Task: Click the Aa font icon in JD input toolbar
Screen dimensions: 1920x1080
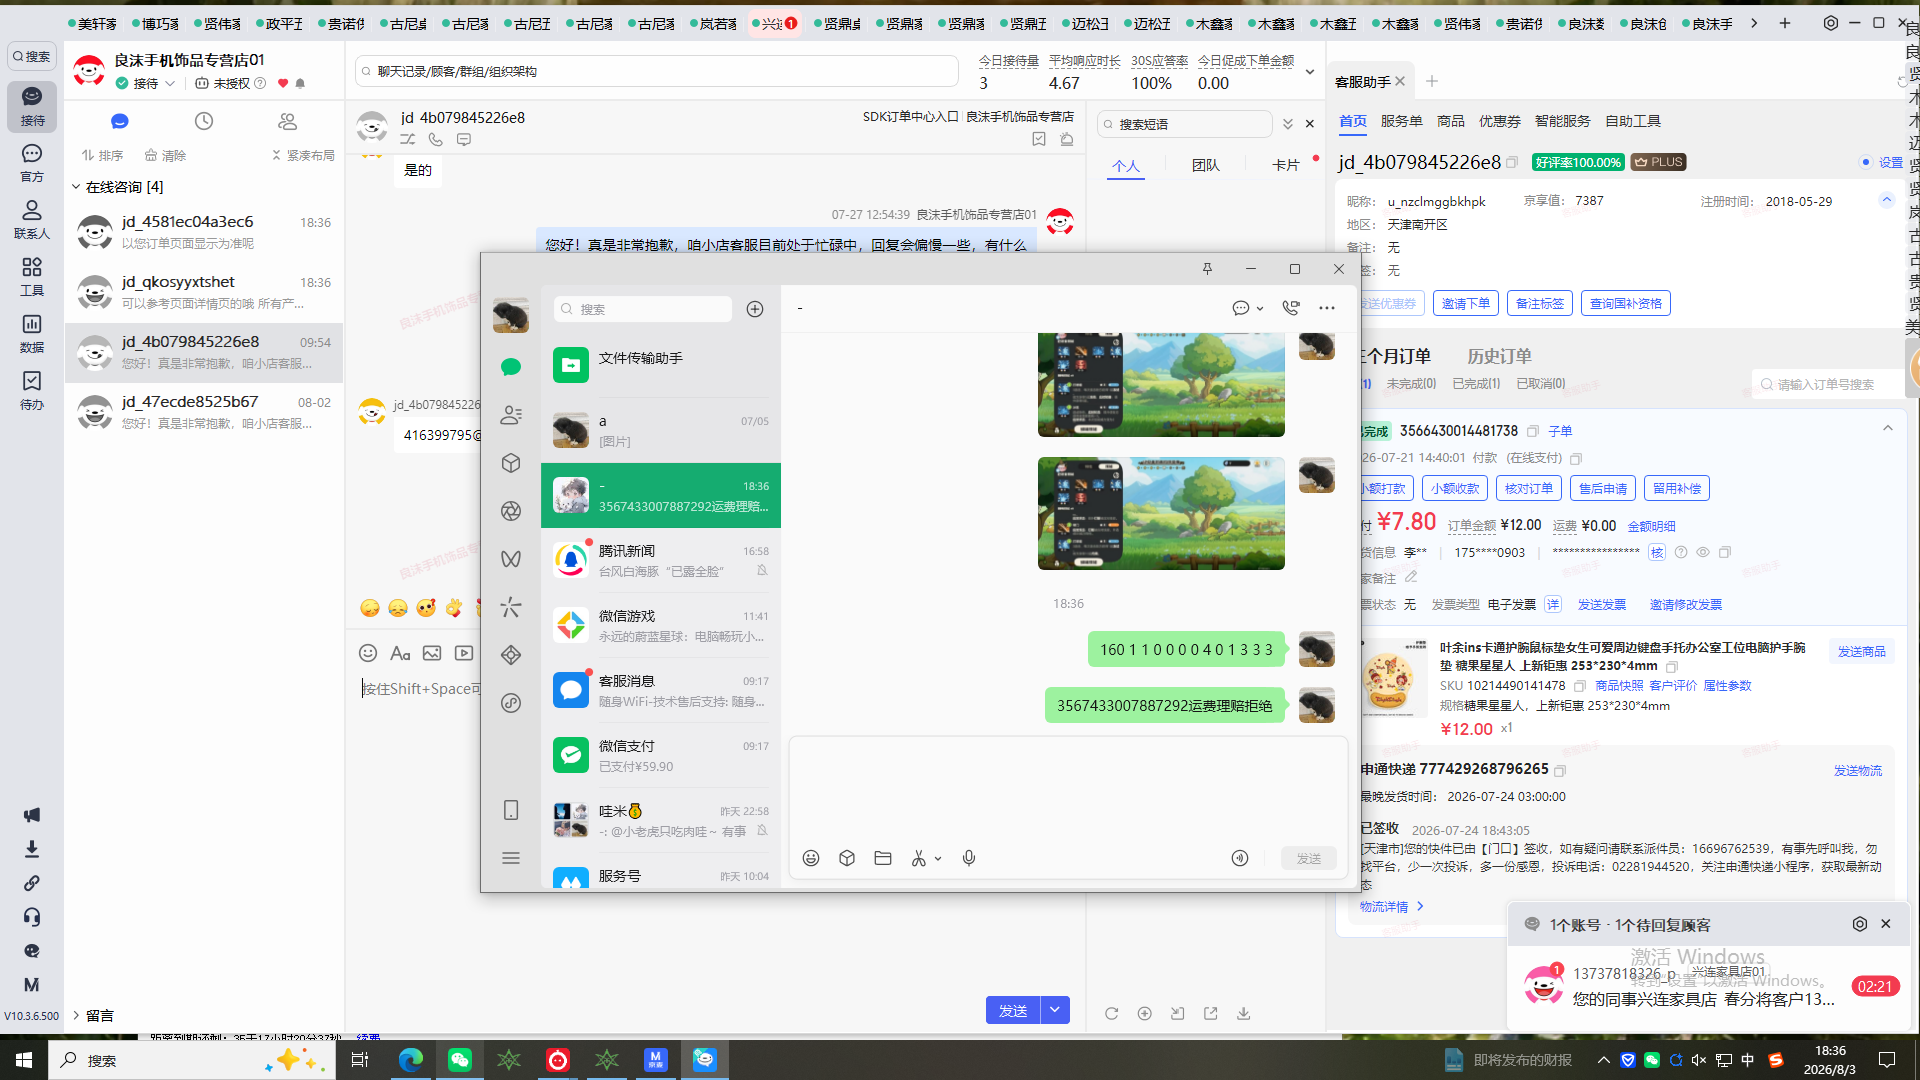Action: click(x=400, y=653)
